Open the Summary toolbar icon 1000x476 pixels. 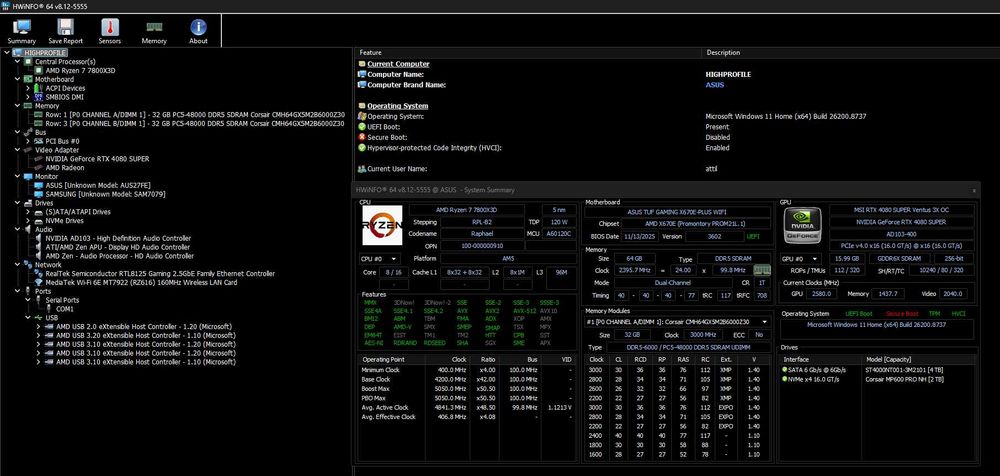point(22,27)
